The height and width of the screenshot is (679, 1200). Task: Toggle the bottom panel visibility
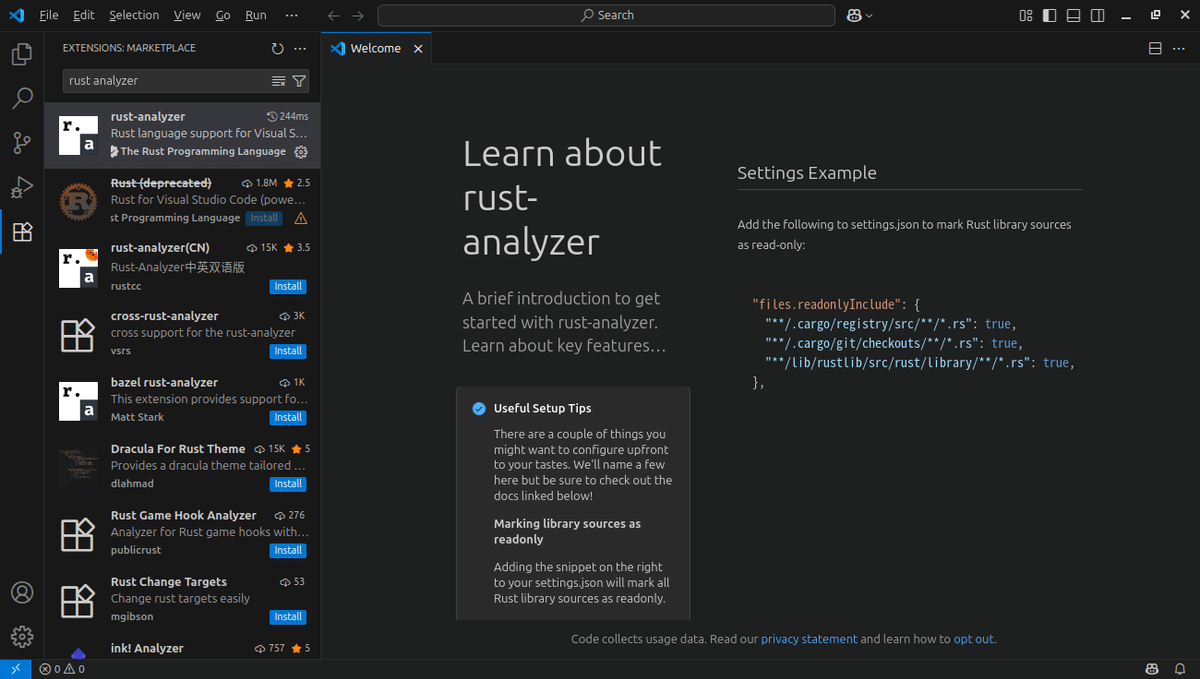pyautogui.click(x=1073, y=15)
